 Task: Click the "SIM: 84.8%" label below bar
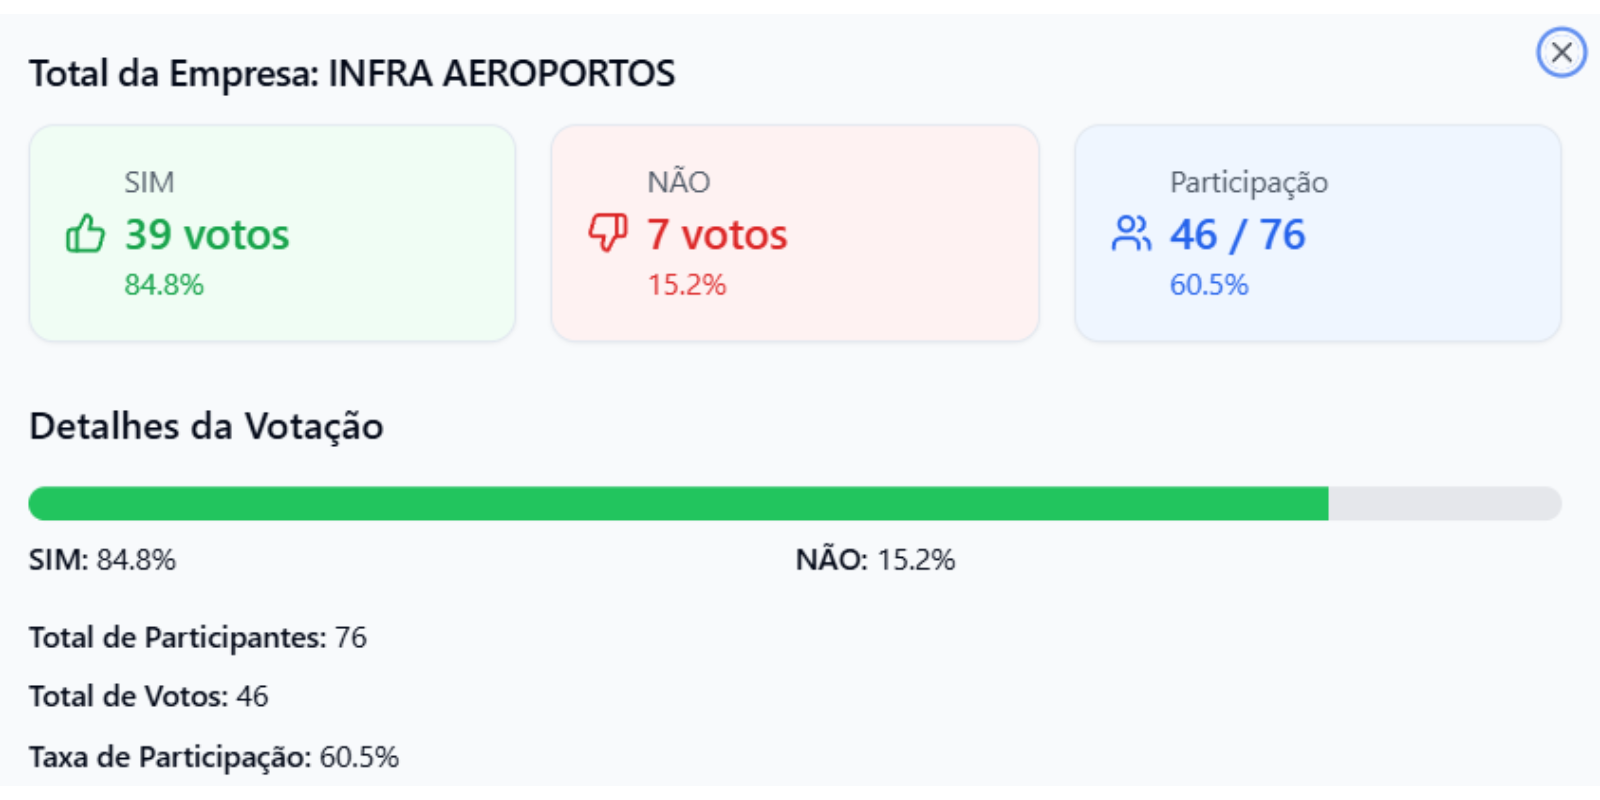point(102,559)
